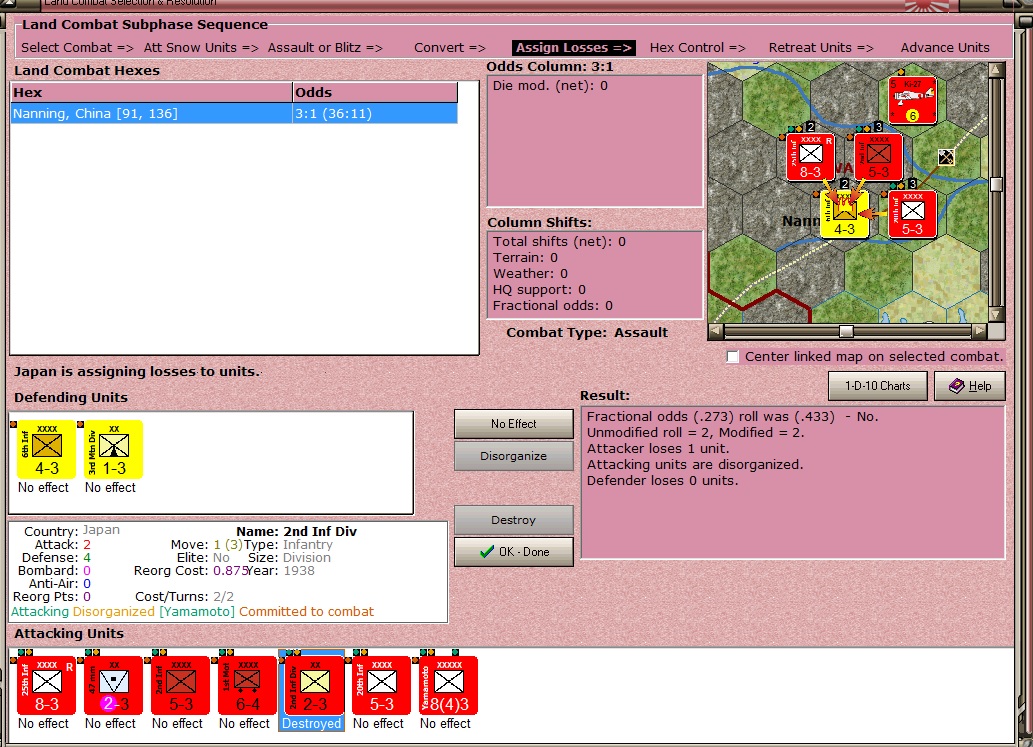
Task: Select the 3rd Mtn Div defending unit
Action: click(x=113, y=449)
